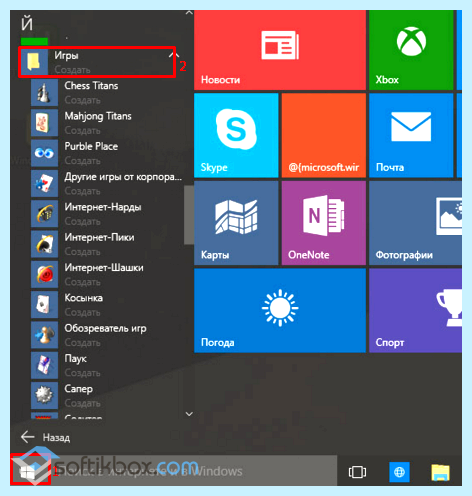Launch Паук solitaire via its icon
This screenshot has height=496, width=472.
(44, 365)
